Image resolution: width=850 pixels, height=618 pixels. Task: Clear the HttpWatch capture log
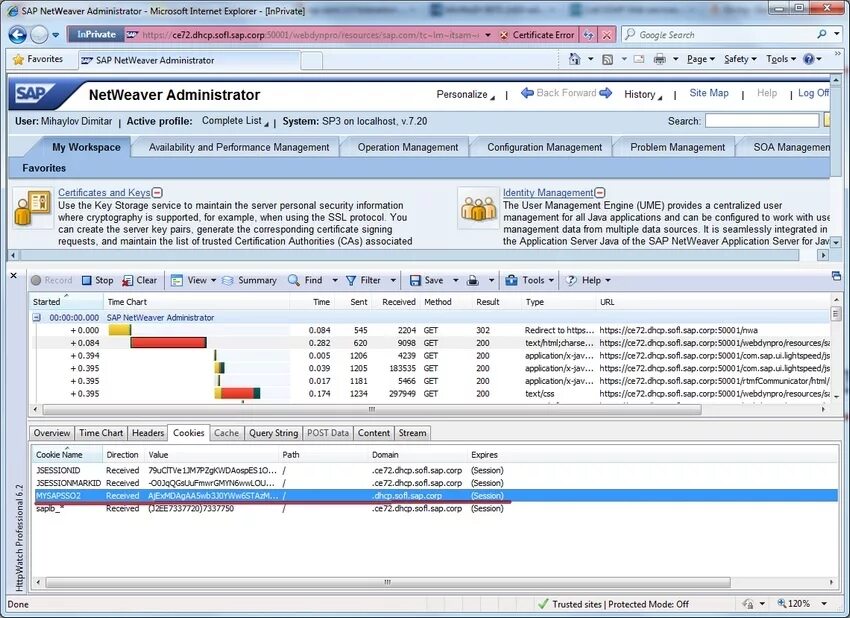pyautogui.click(x=140, y=280)
